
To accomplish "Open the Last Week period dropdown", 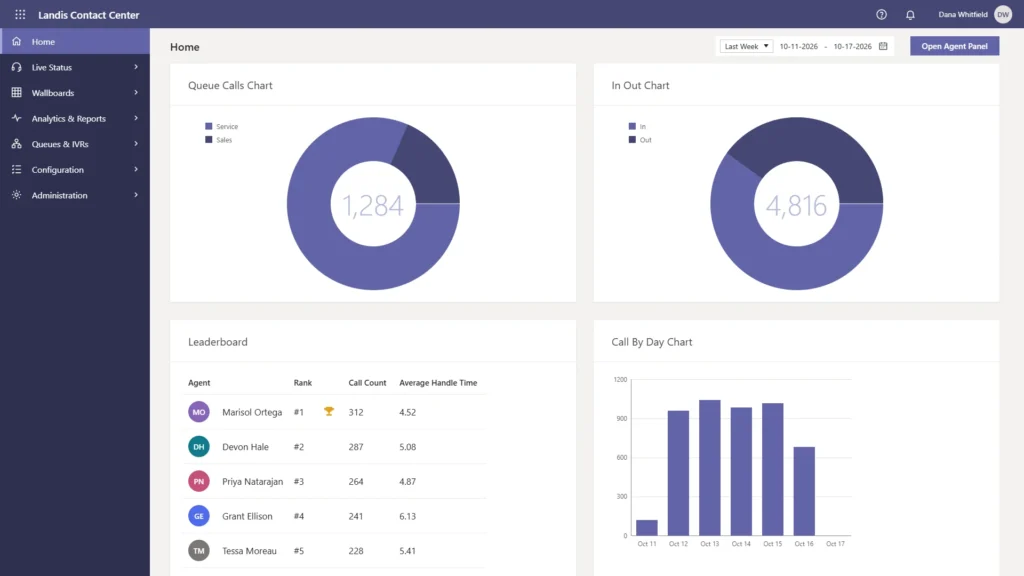I will pyautogui.click(x=746, y=46).
